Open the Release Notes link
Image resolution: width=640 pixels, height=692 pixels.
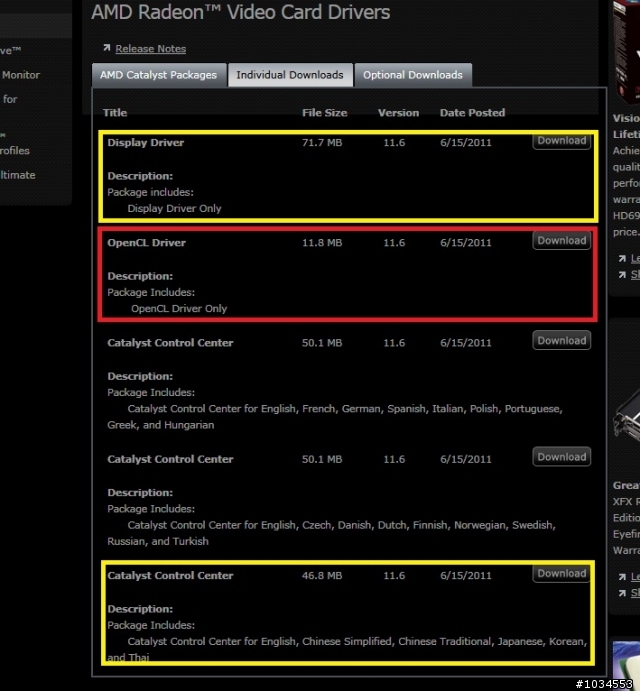[151, 49]
